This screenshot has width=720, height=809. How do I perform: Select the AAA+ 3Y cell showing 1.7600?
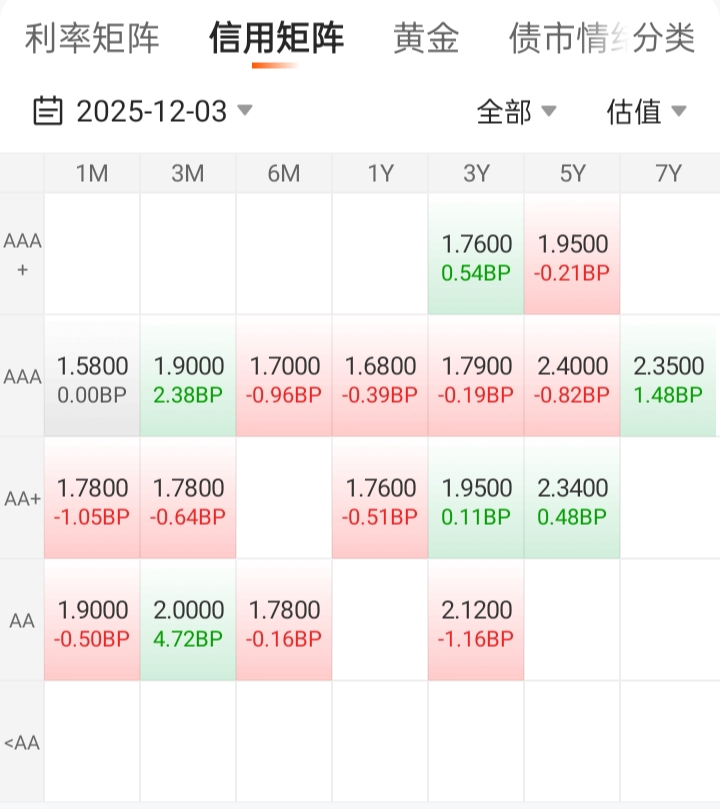click(476, 256)
